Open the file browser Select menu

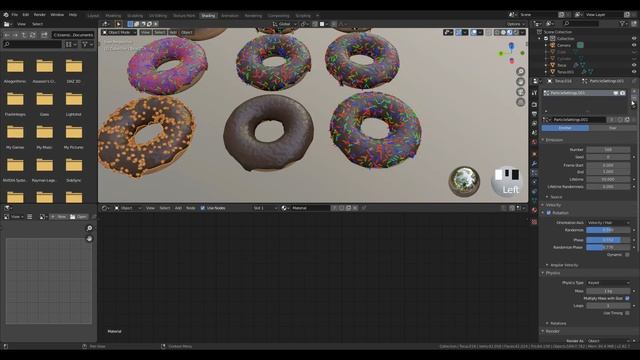37,24
